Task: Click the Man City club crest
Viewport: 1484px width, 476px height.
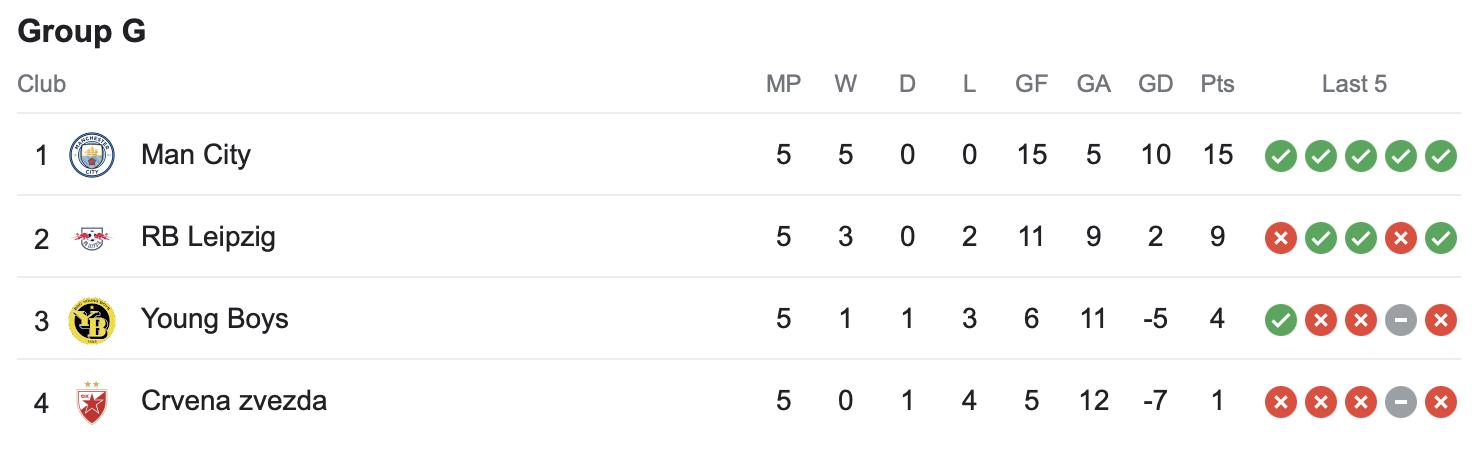Action: tap(92, 155)
